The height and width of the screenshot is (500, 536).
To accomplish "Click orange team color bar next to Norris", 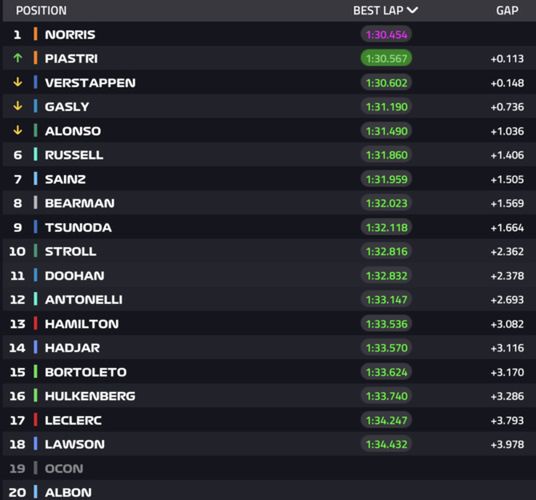I will pyautogui.click(x=35, y=34).
